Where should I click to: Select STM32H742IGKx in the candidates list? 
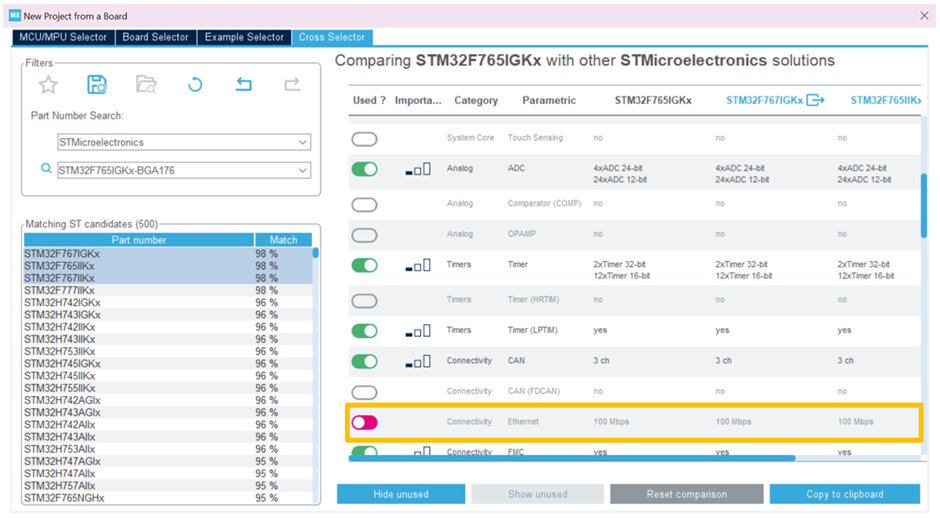pyautogui.click(x=62, y=303)
